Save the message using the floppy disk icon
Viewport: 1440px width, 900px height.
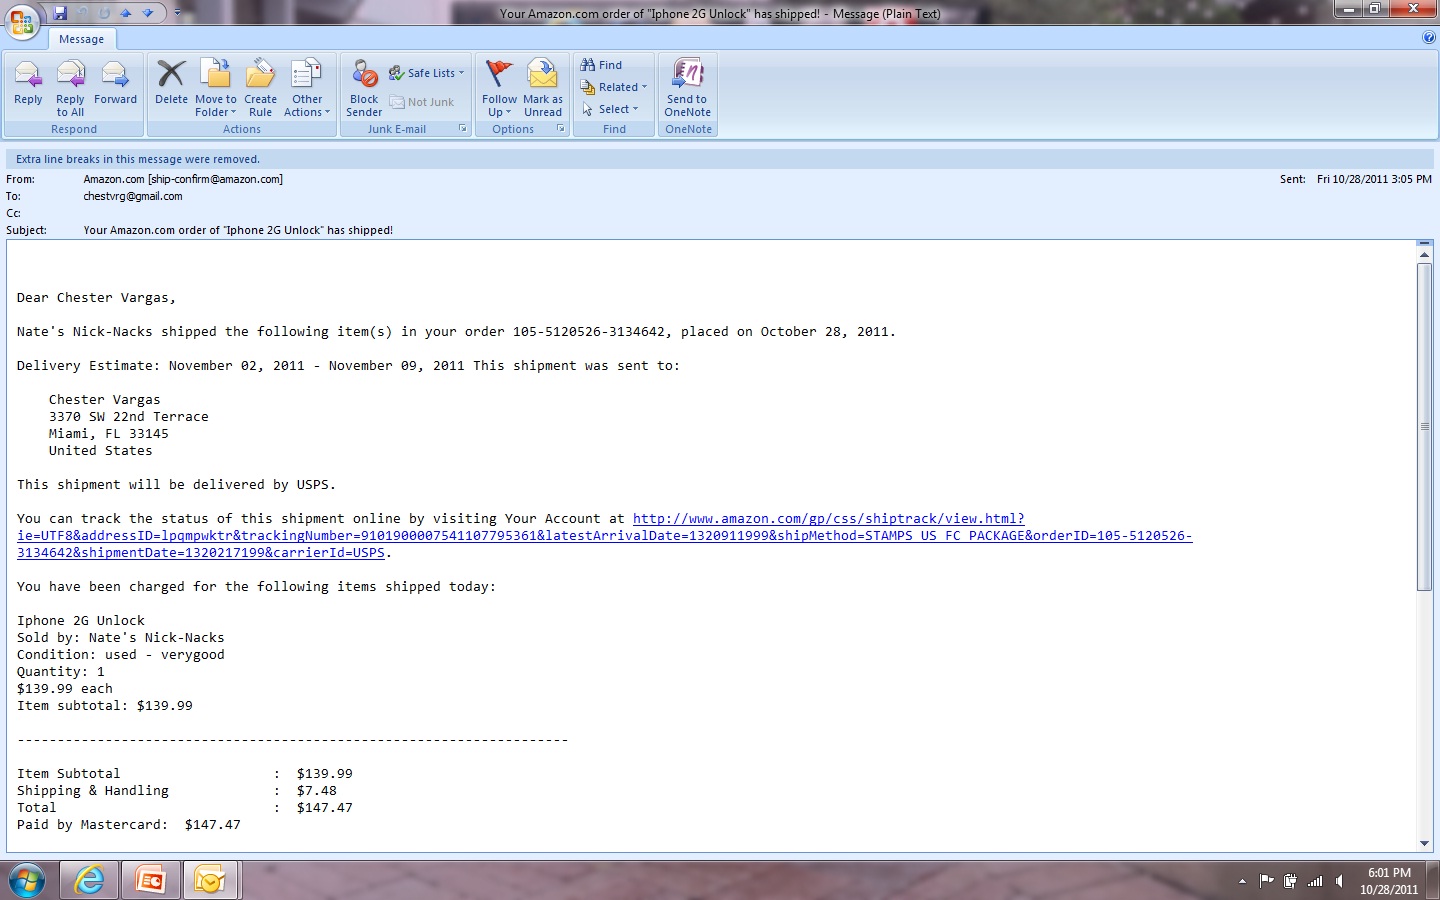point(60,13)
